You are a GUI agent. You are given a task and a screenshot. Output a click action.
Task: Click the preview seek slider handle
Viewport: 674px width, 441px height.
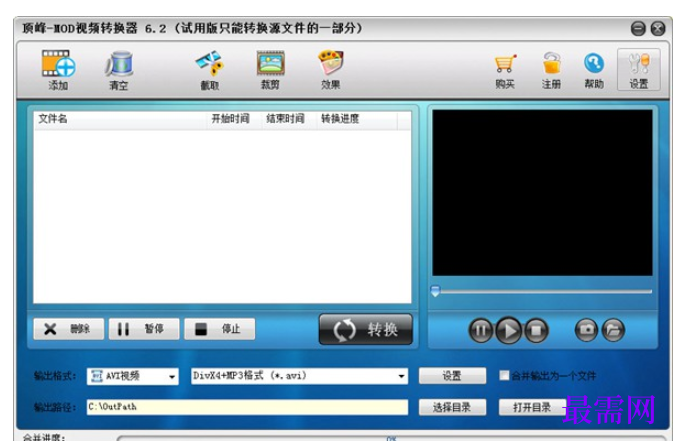[x=435, y=291]
